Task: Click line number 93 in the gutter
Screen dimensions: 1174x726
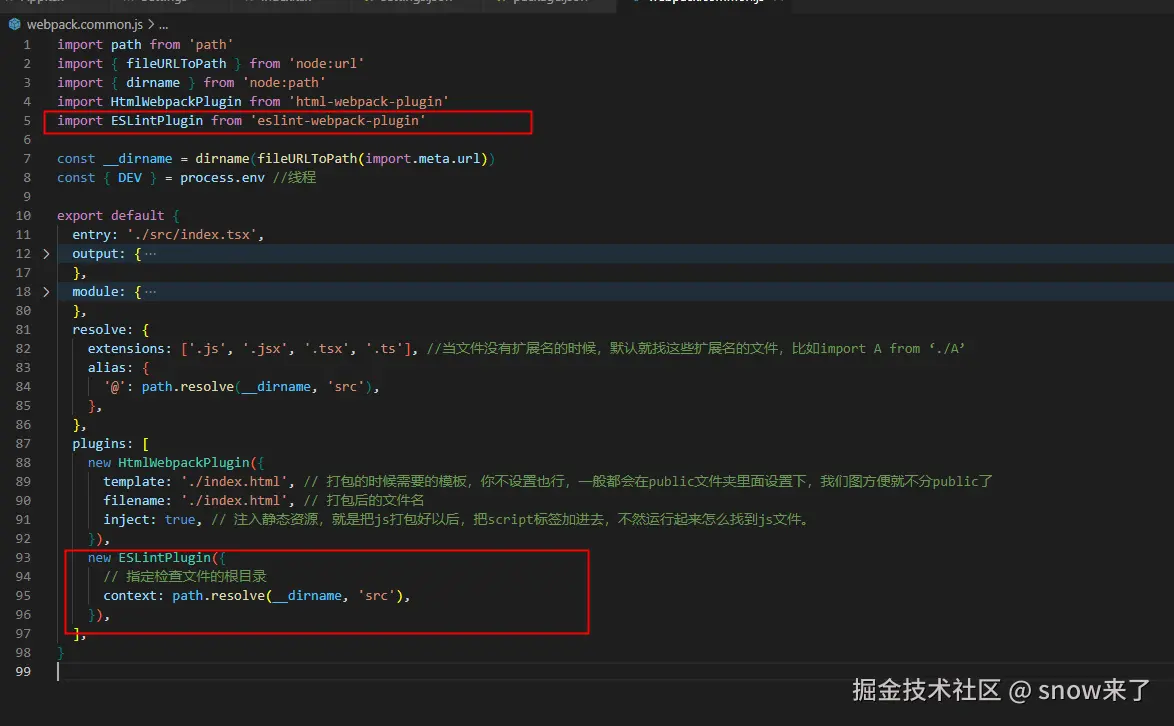Action: [x=23, y=558]
